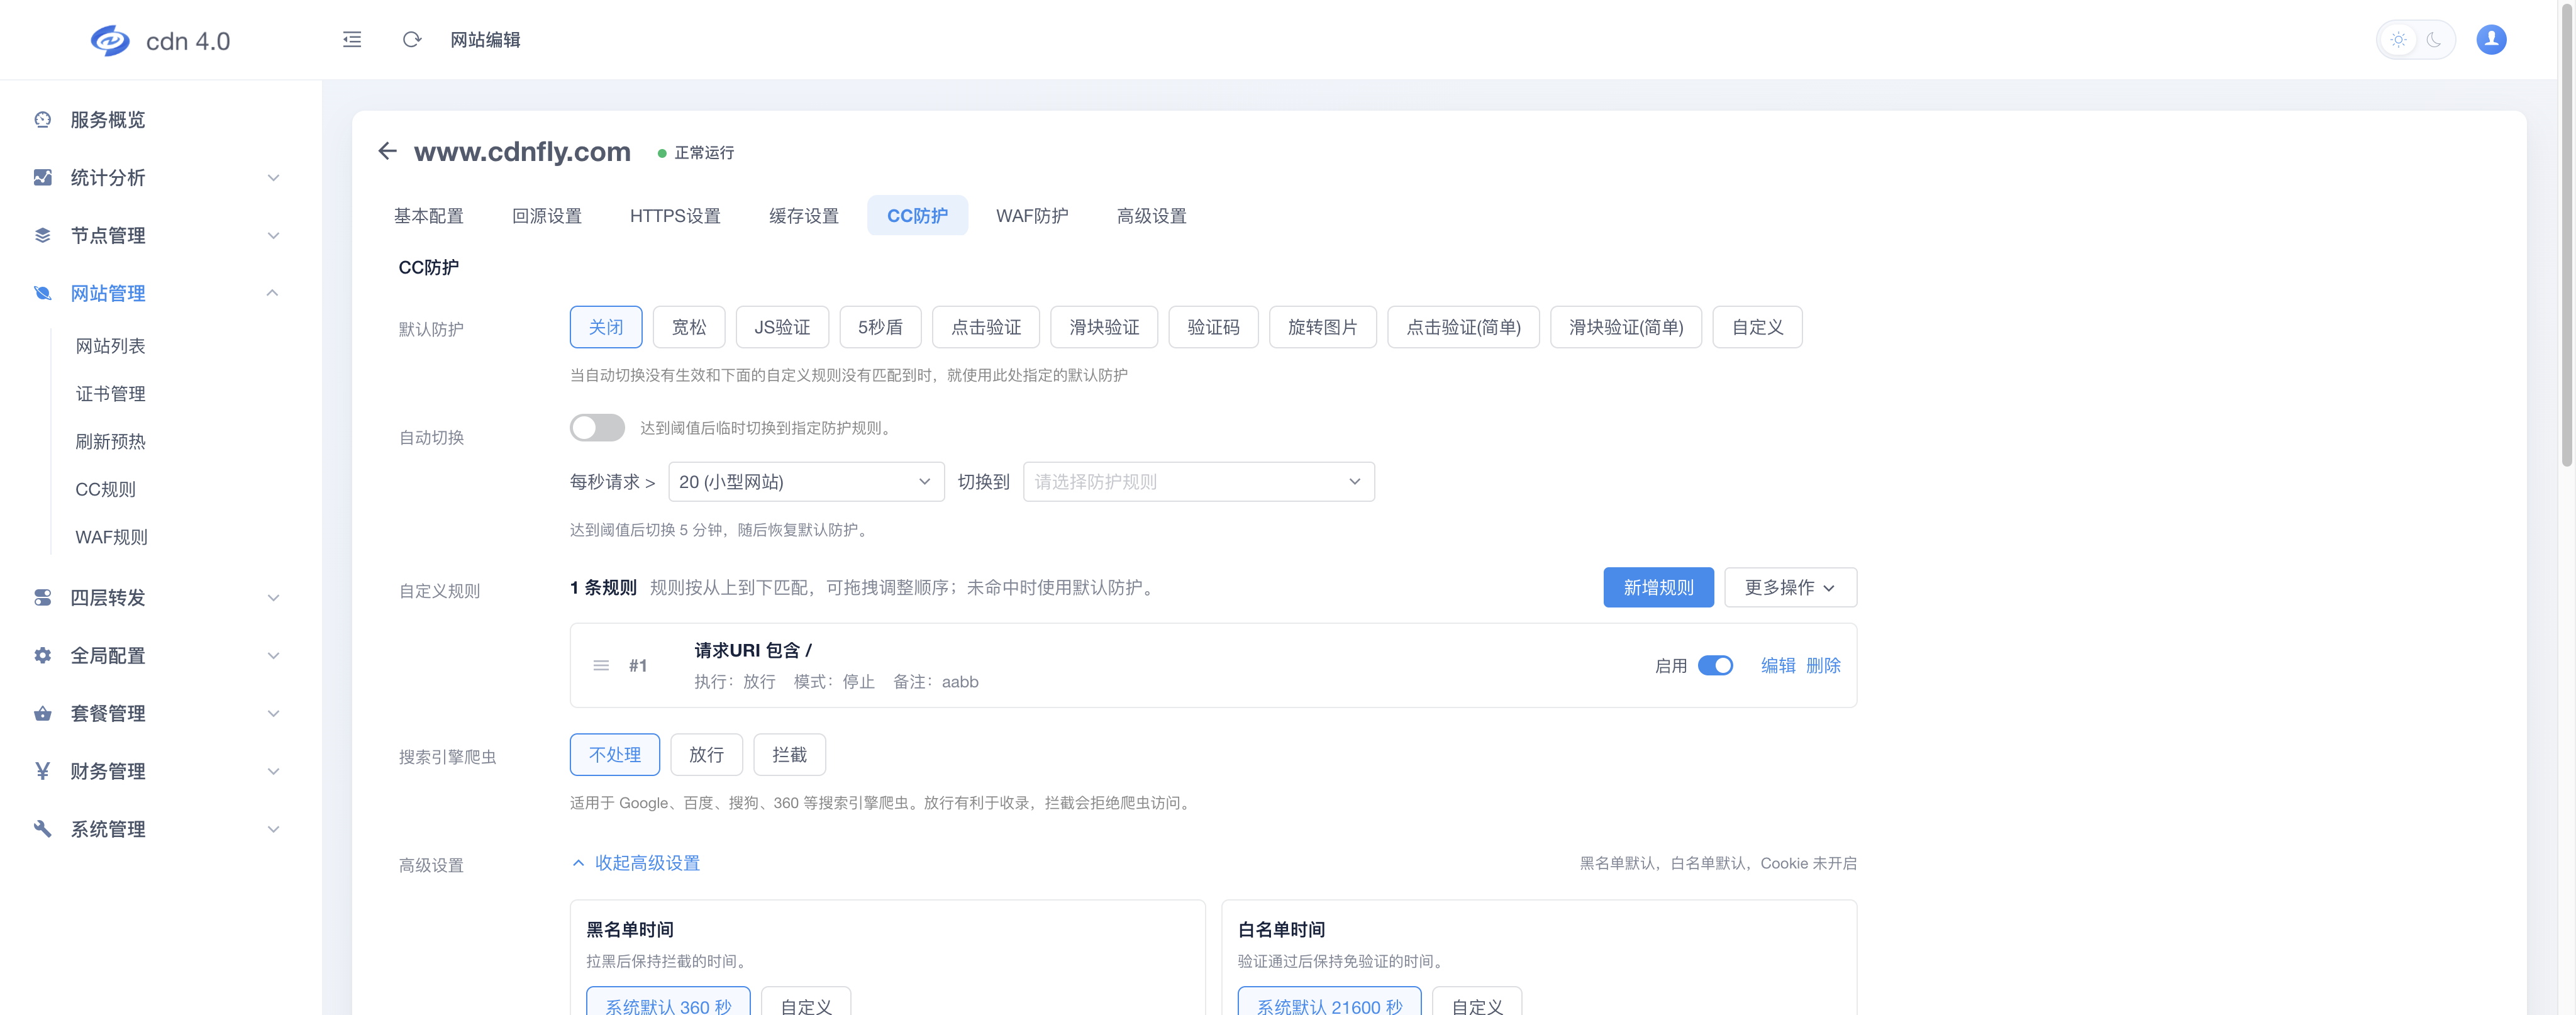Toggle the 自动切换 switch
2576x1015 pixels.
tap(597, 428)
